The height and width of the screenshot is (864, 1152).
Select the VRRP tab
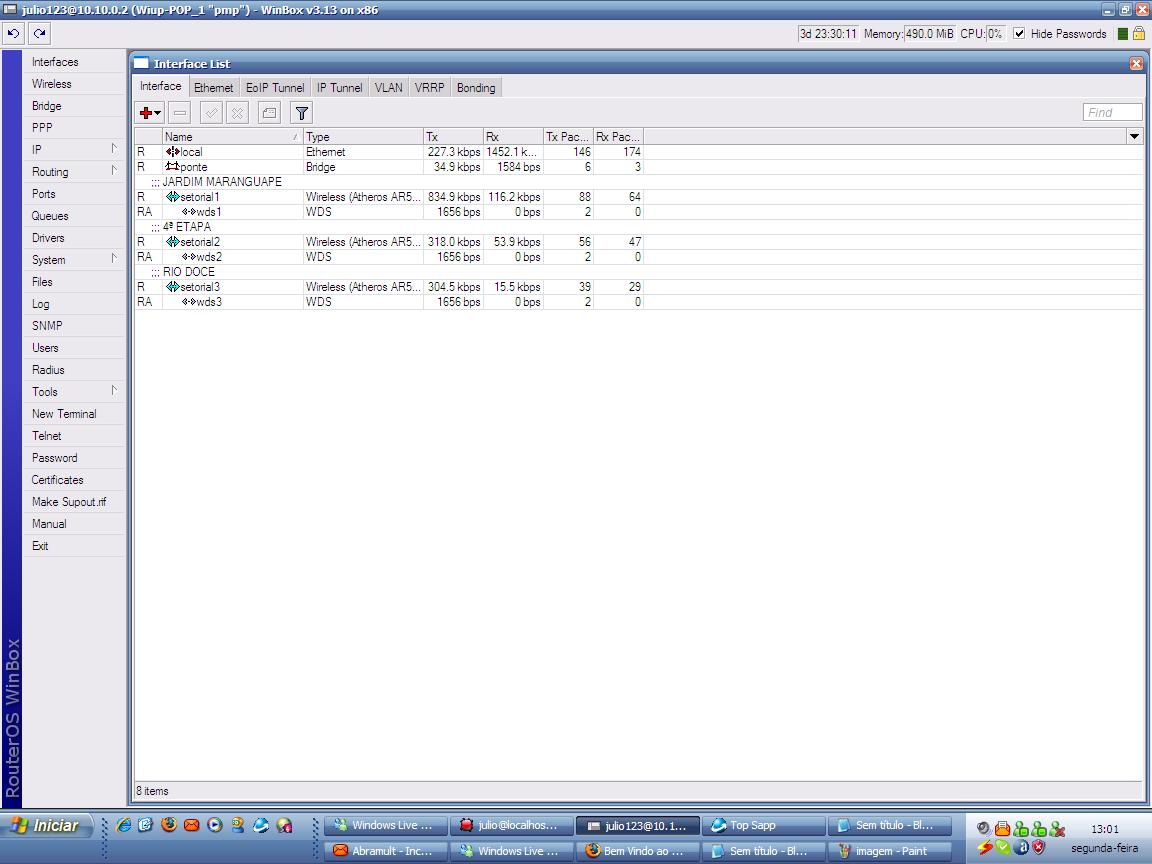click(x=429, y=87)
